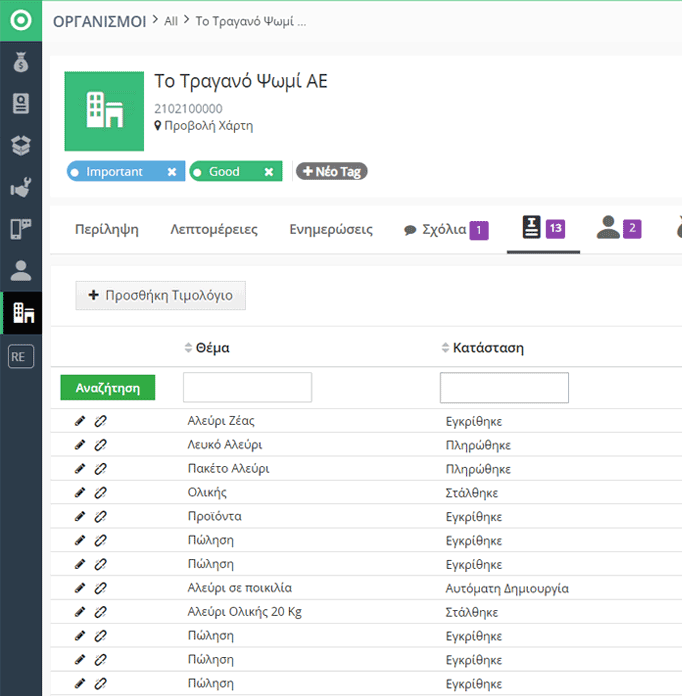Image resolution: width=682 pixels, height=696 pixels.
Task: Focus the Κατάσταση filter input
Action: point(504,388)
